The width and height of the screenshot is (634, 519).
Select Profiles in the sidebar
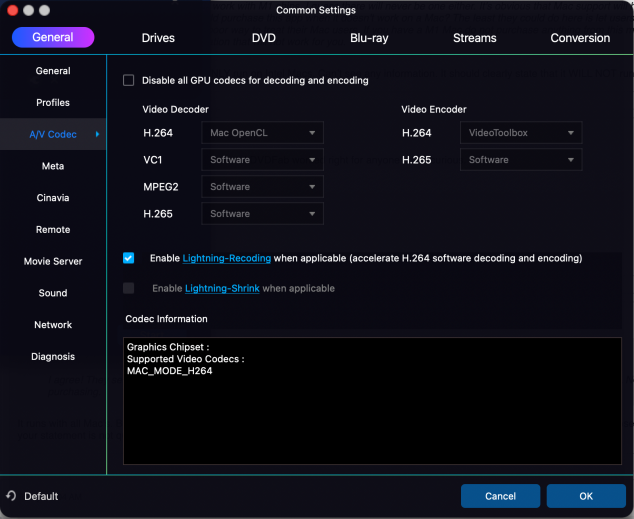coord(53,103)
